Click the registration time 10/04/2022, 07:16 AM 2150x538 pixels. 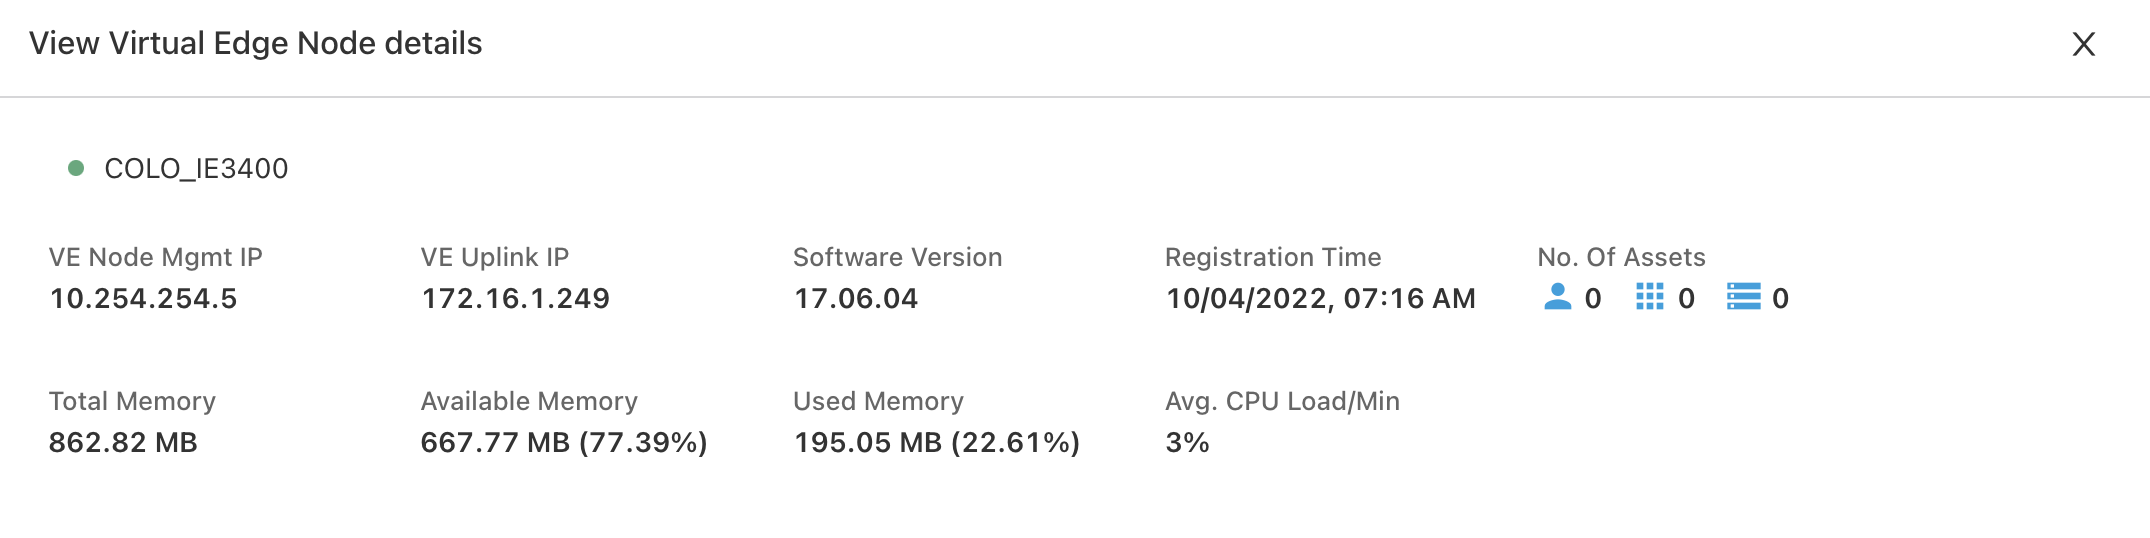click(1321, 299)
